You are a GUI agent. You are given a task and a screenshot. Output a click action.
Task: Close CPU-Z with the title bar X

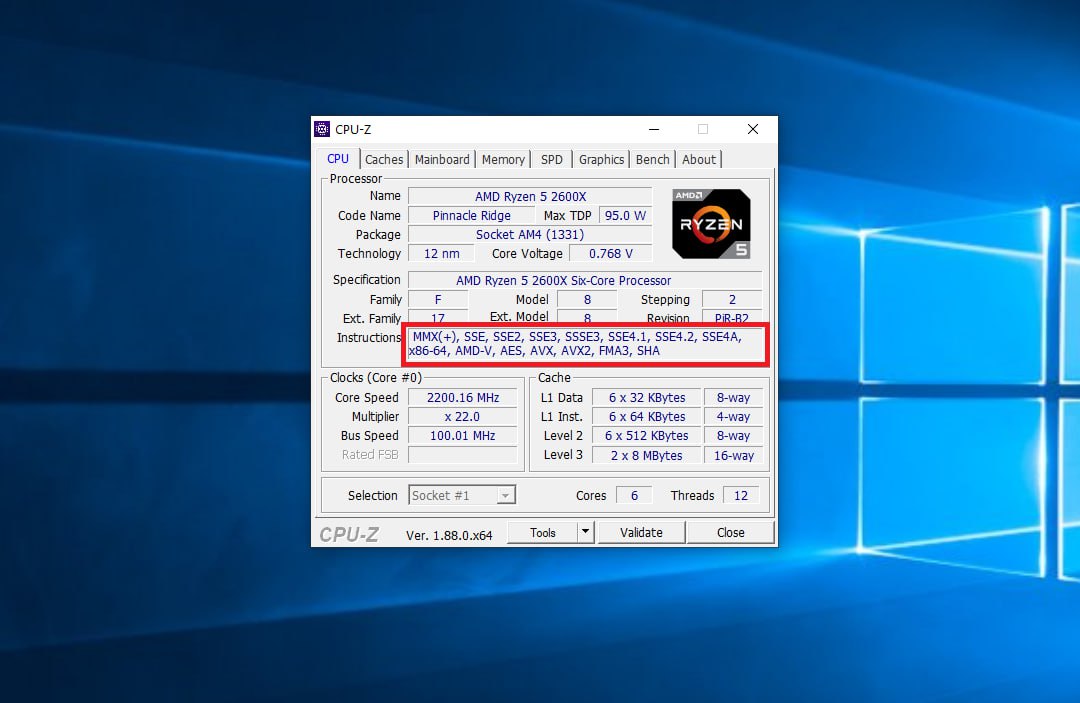click(x=753, y=129)
